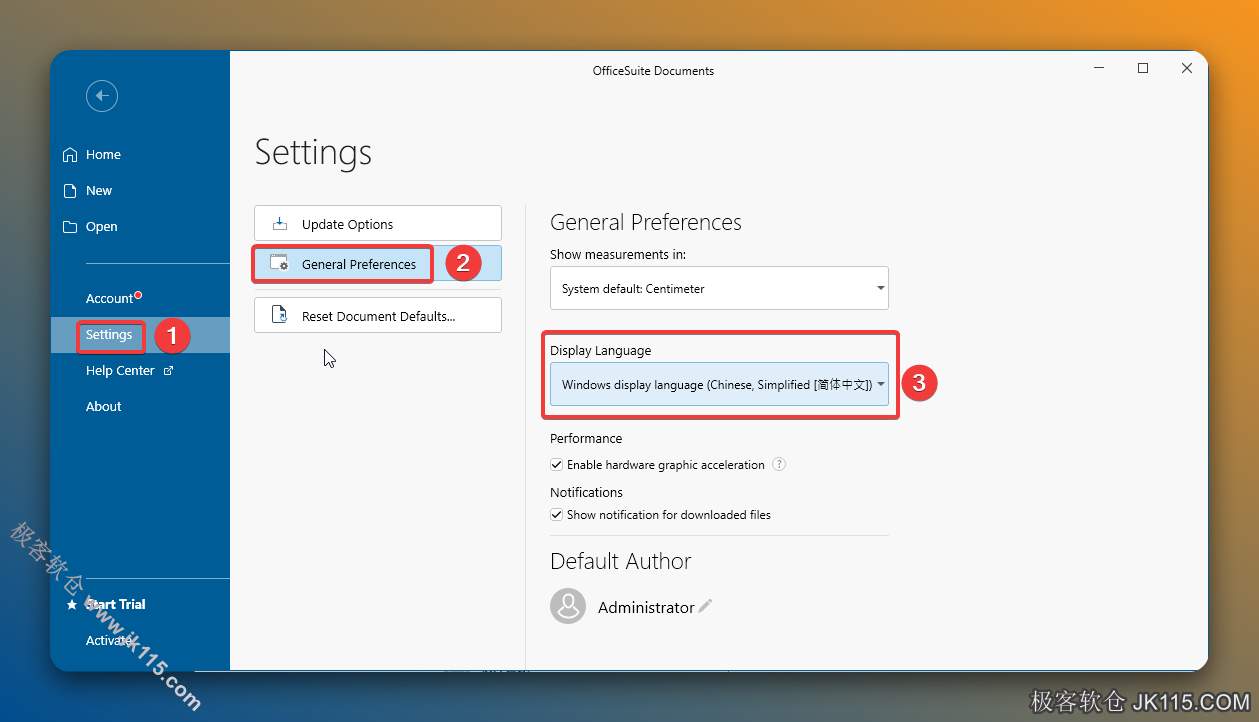Image resolution: width=1259 pixels, height=722 pixels.
Task: Click Reset Document Defaults button
Action: coord(378,315)
